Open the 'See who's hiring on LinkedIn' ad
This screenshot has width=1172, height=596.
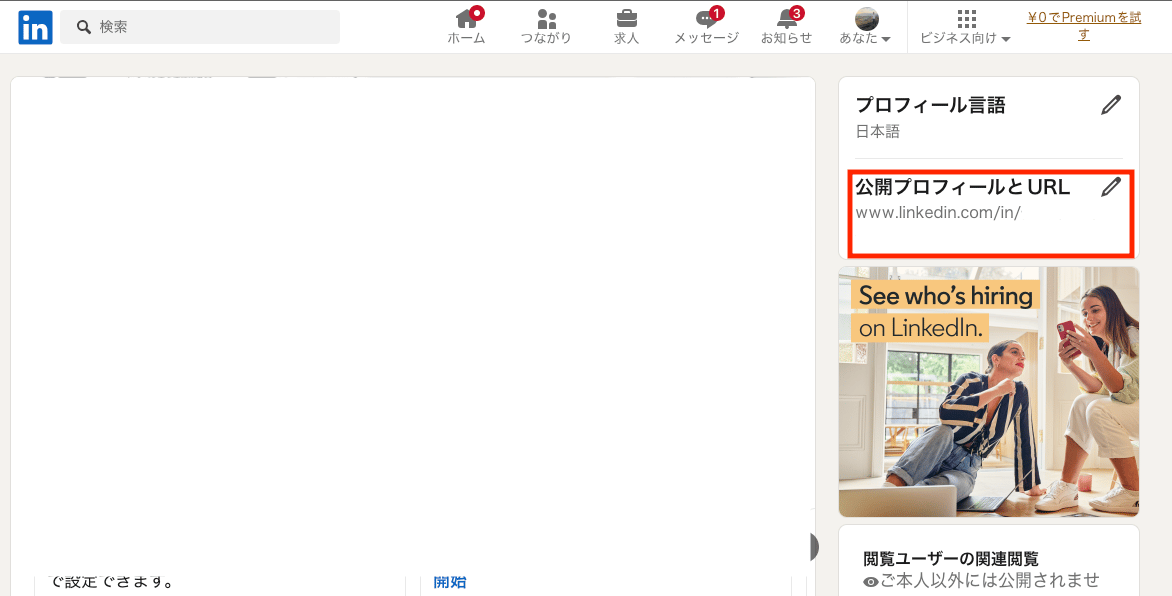click(x=988, y=391)
